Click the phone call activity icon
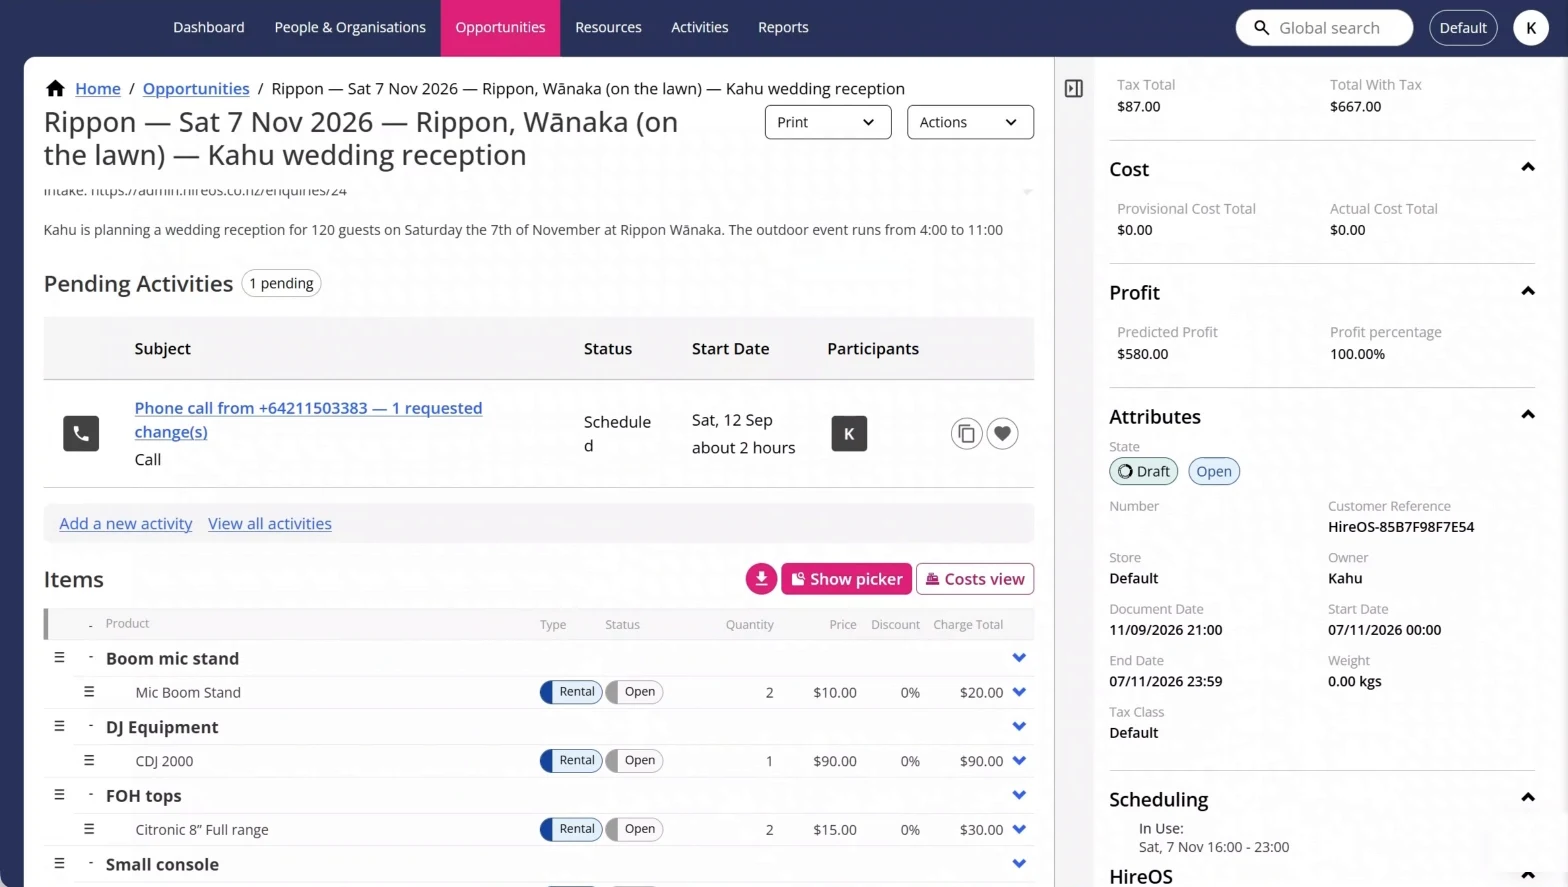The height and width of the screenshot is (887, 1568). (81, 433)
